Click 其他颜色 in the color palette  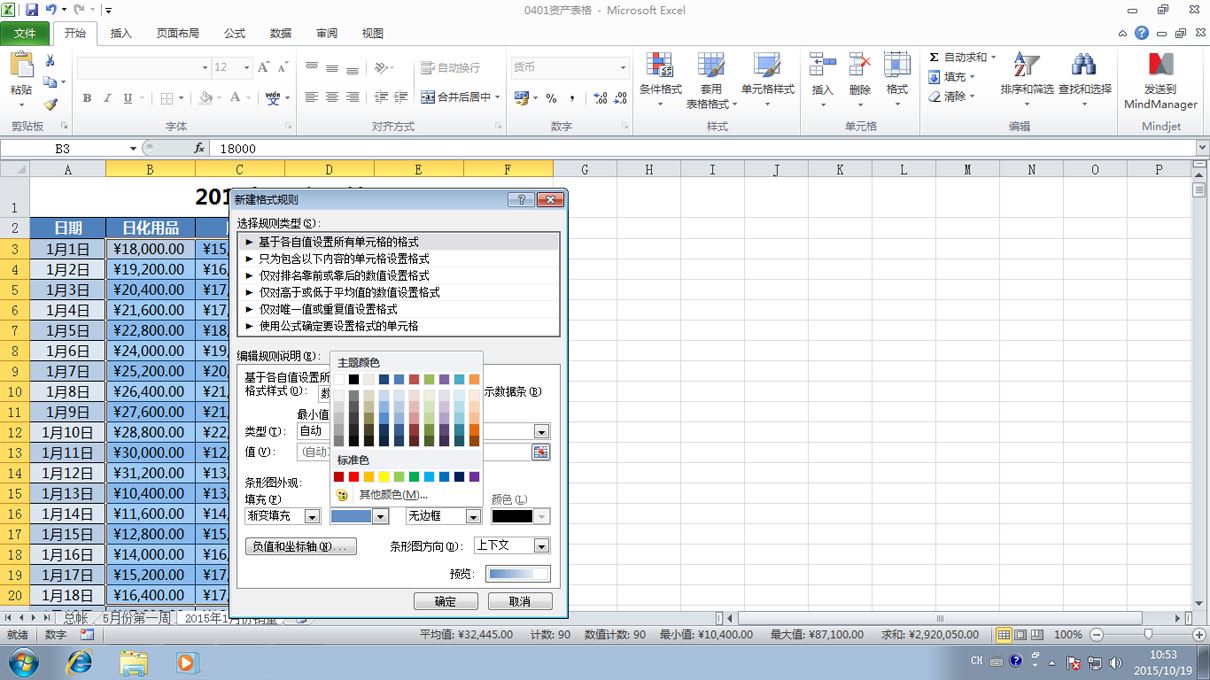[393, 495]
